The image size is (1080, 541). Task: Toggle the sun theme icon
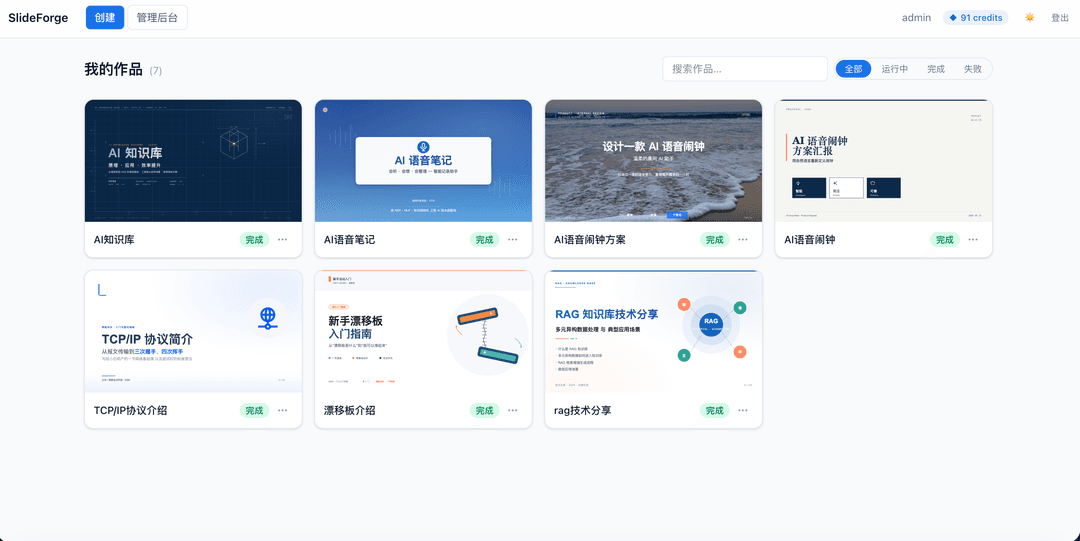(1029, 17)
